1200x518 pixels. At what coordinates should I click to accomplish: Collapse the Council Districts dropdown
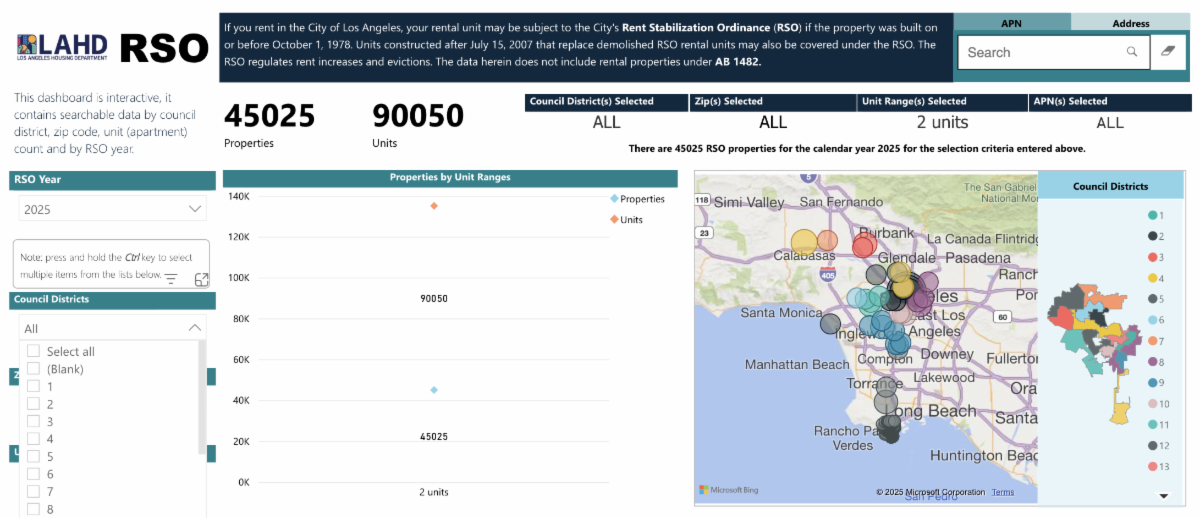194,328
